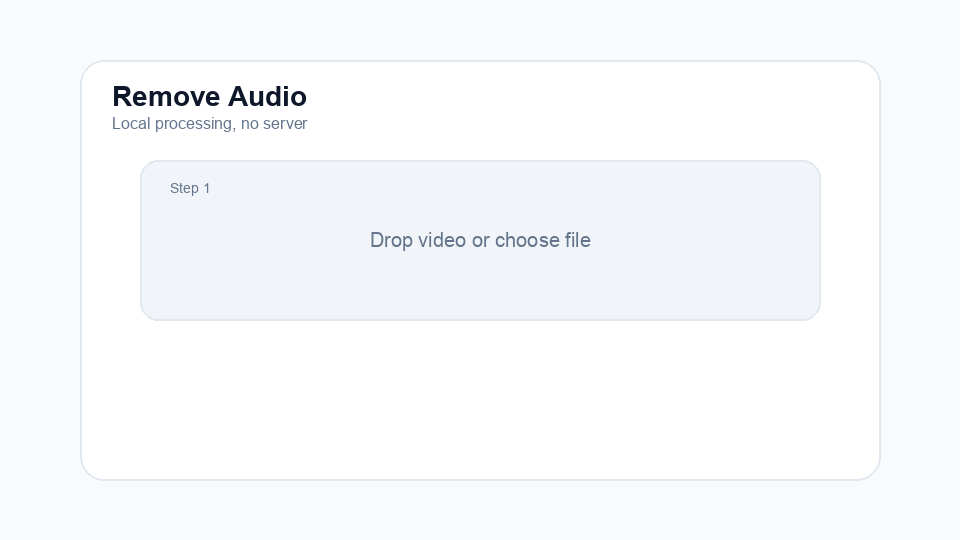Click the "Drop video or choose file" text
The width and height of the screenshot is (960, 540).
coord(480,240)
